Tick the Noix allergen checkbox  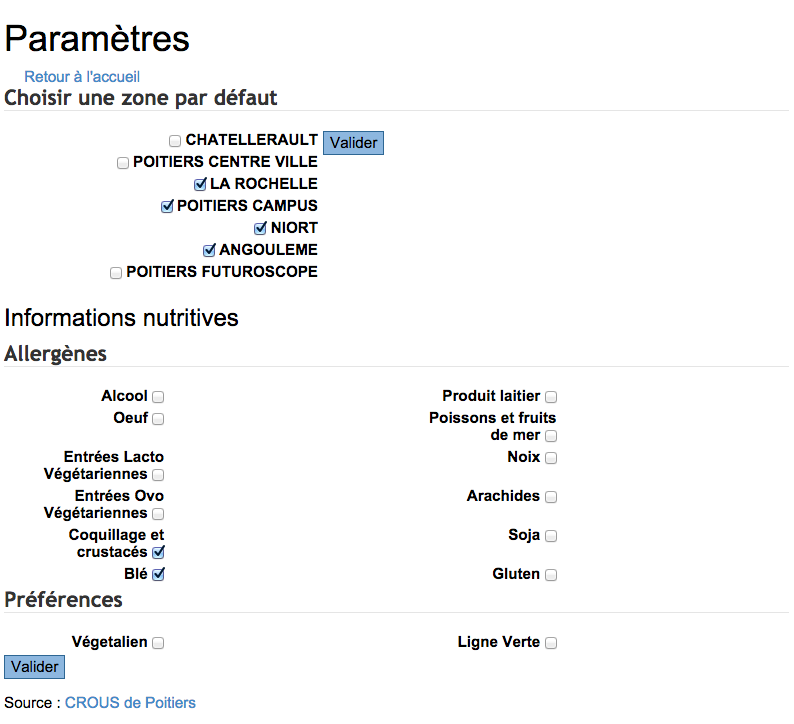551,458
